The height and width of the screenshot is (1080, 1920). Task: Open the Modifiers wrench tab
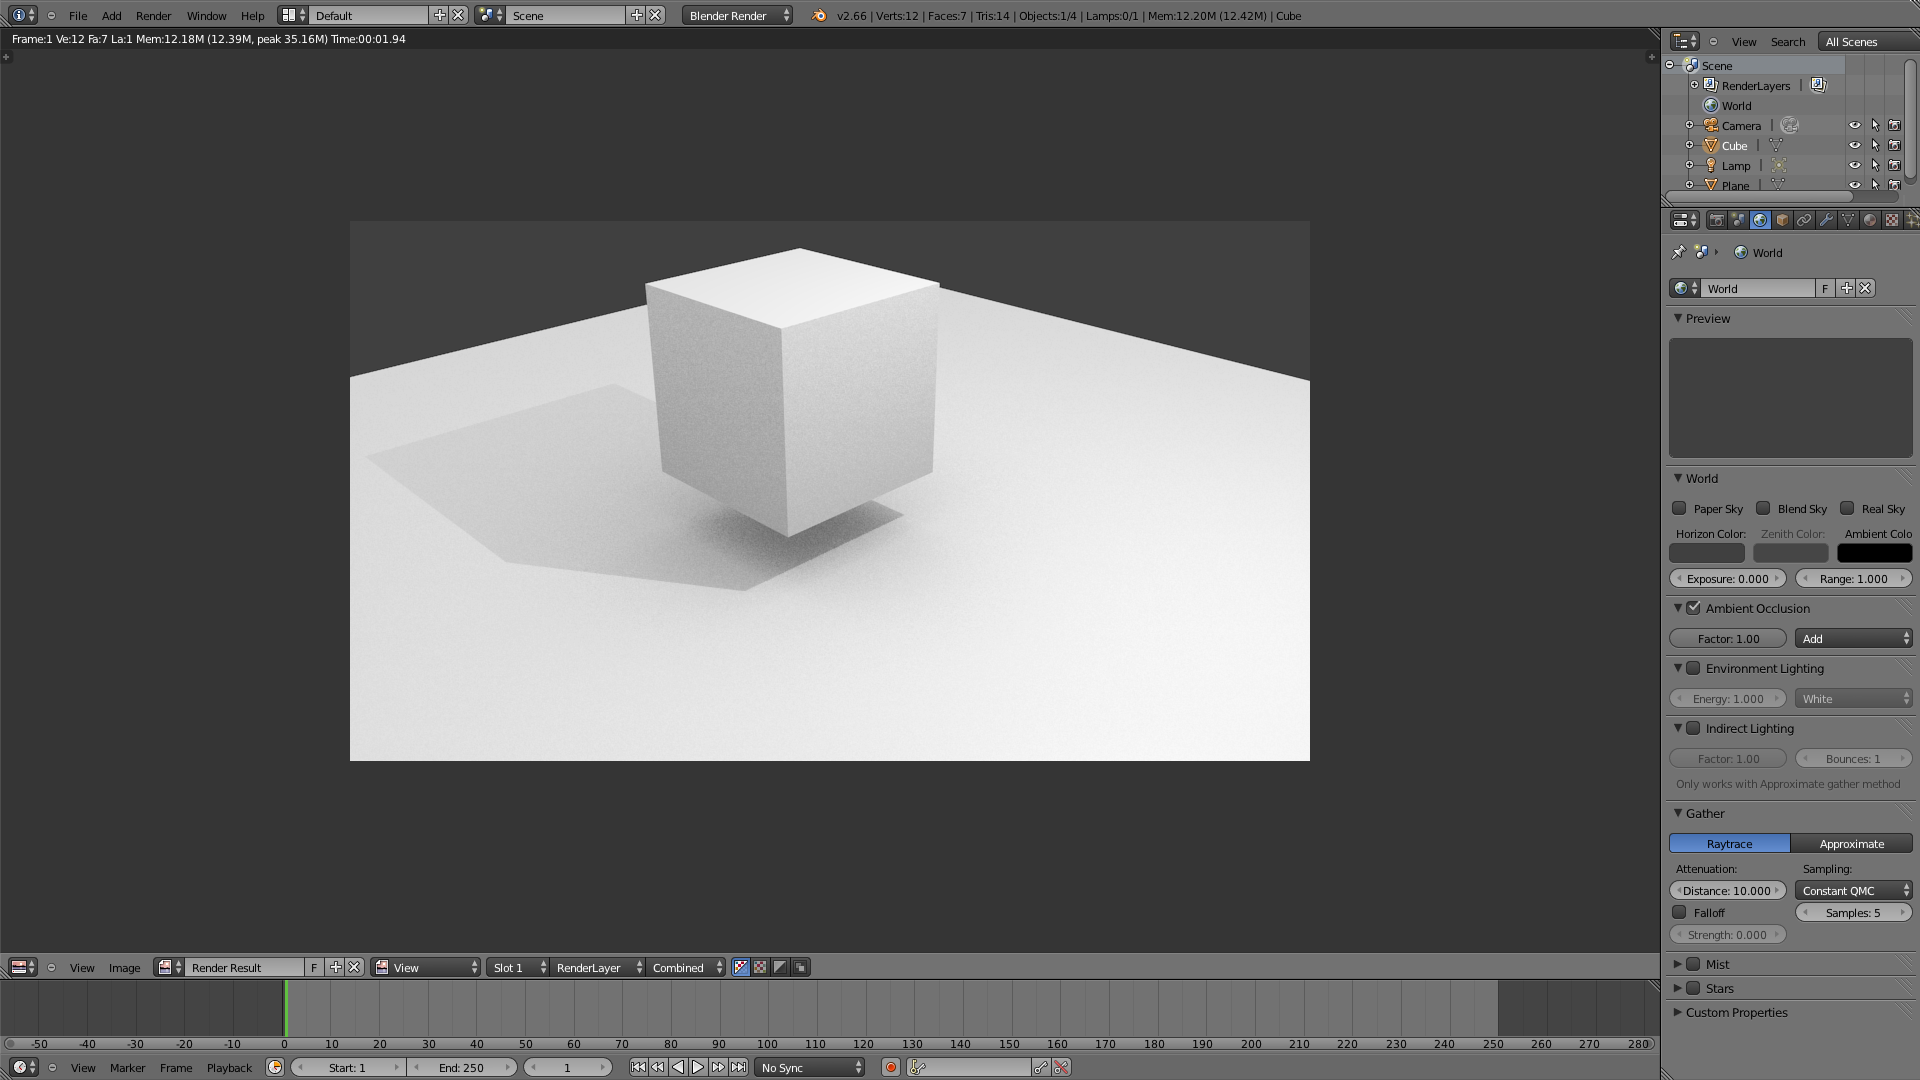[1826, 220]
